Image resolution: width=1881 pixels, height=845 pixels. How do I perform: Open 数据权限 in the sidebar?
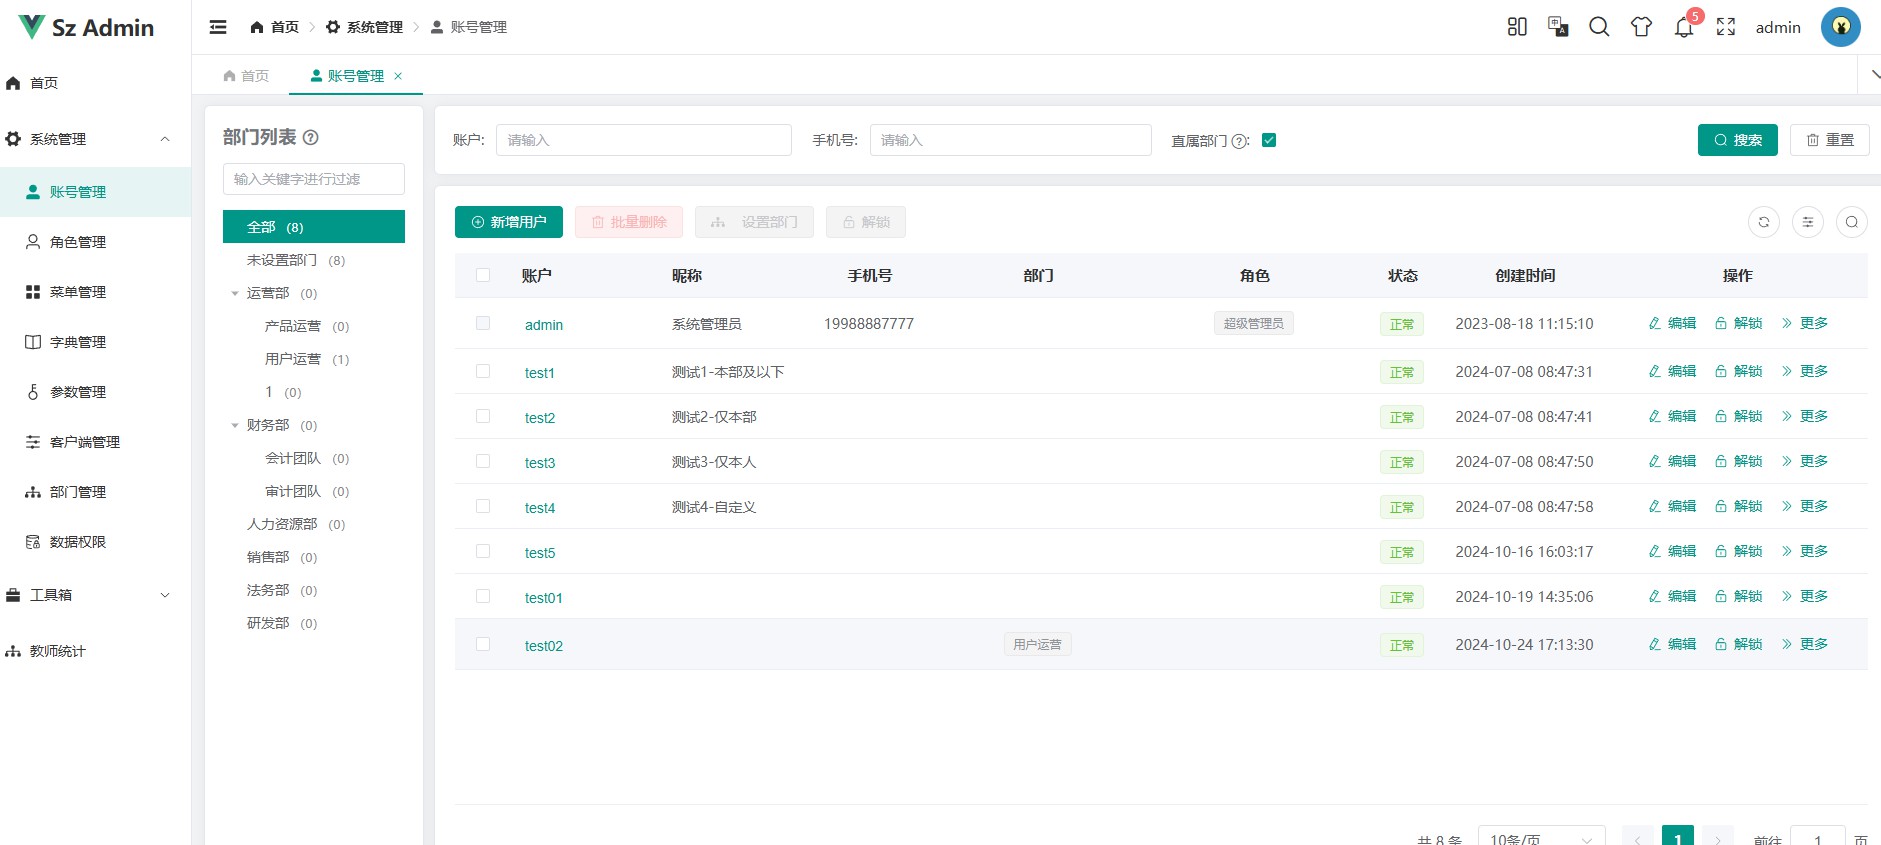tap(95, 542)
